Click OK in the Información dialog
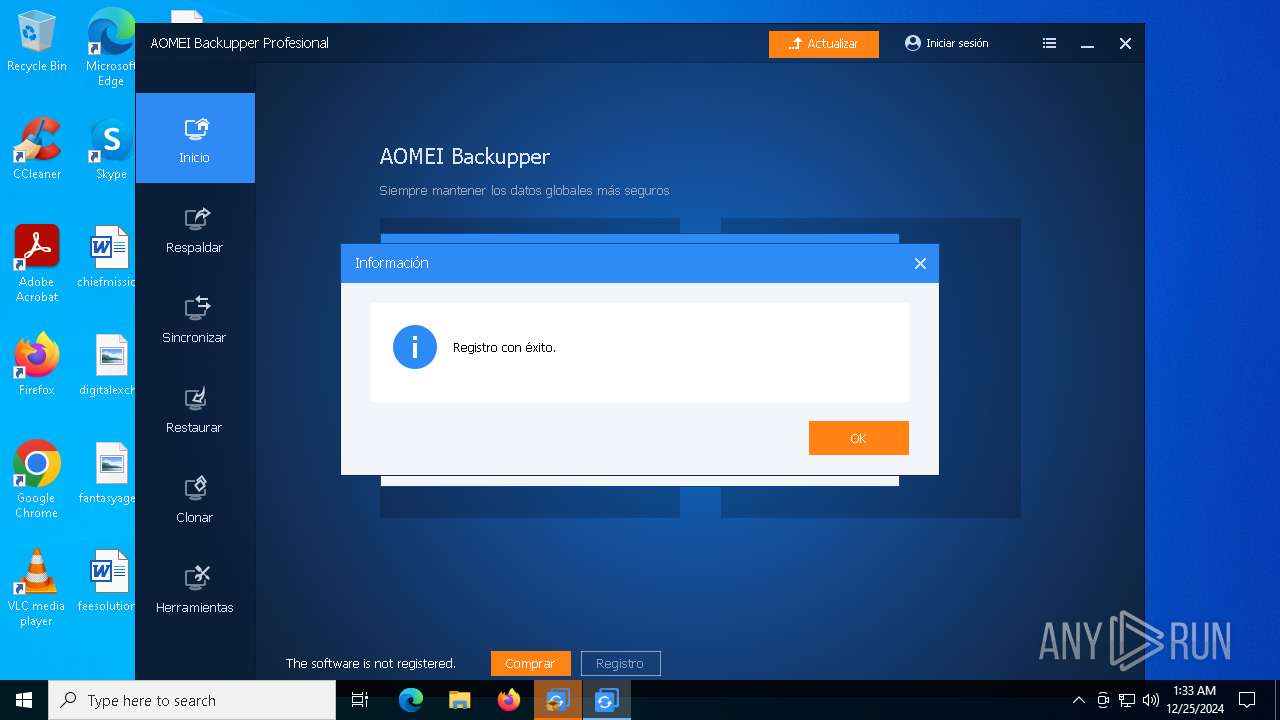This screenshot has height=720, width=1280. pyautogui.click(x=858, y=438)
